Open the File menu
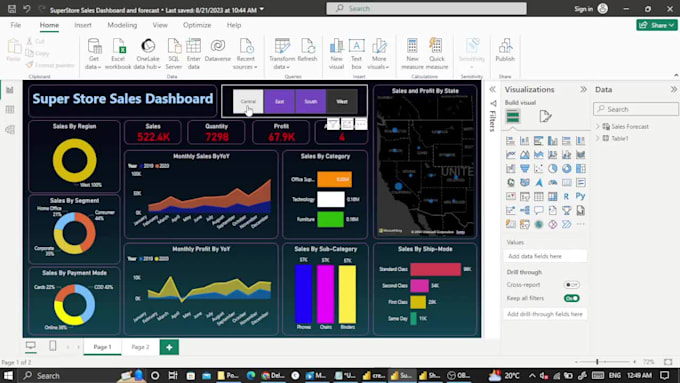This screenshot has width=680, height=383. tap(16, 25)
